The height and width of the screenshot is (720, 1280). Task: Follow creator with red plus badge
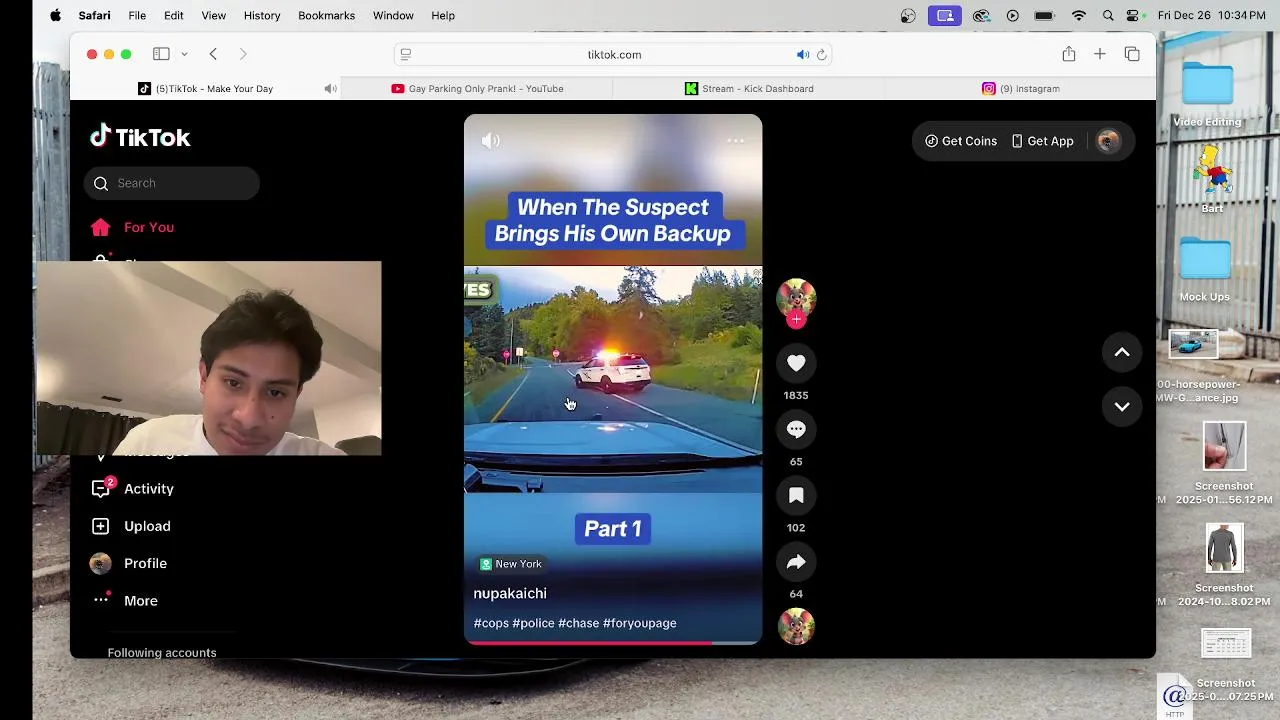tap(796, 319)
